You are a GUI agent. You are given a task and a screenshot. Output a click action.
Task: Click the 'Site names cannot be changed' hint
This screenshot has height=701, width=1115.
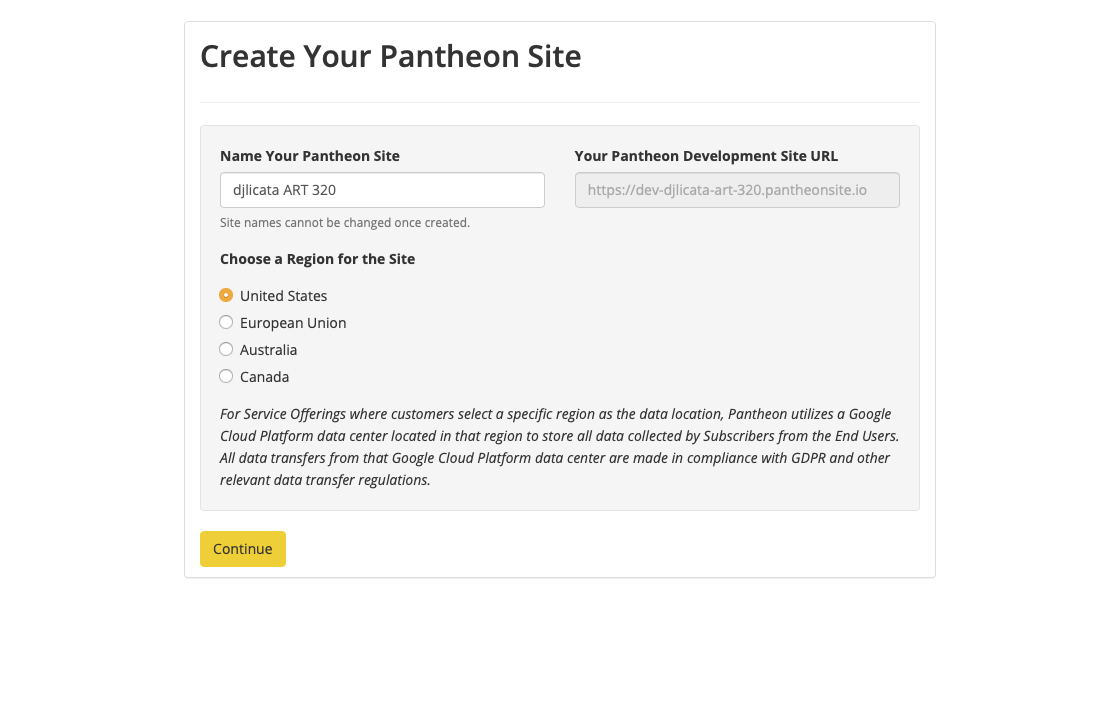pyautogui.click(x=345, y=223)
